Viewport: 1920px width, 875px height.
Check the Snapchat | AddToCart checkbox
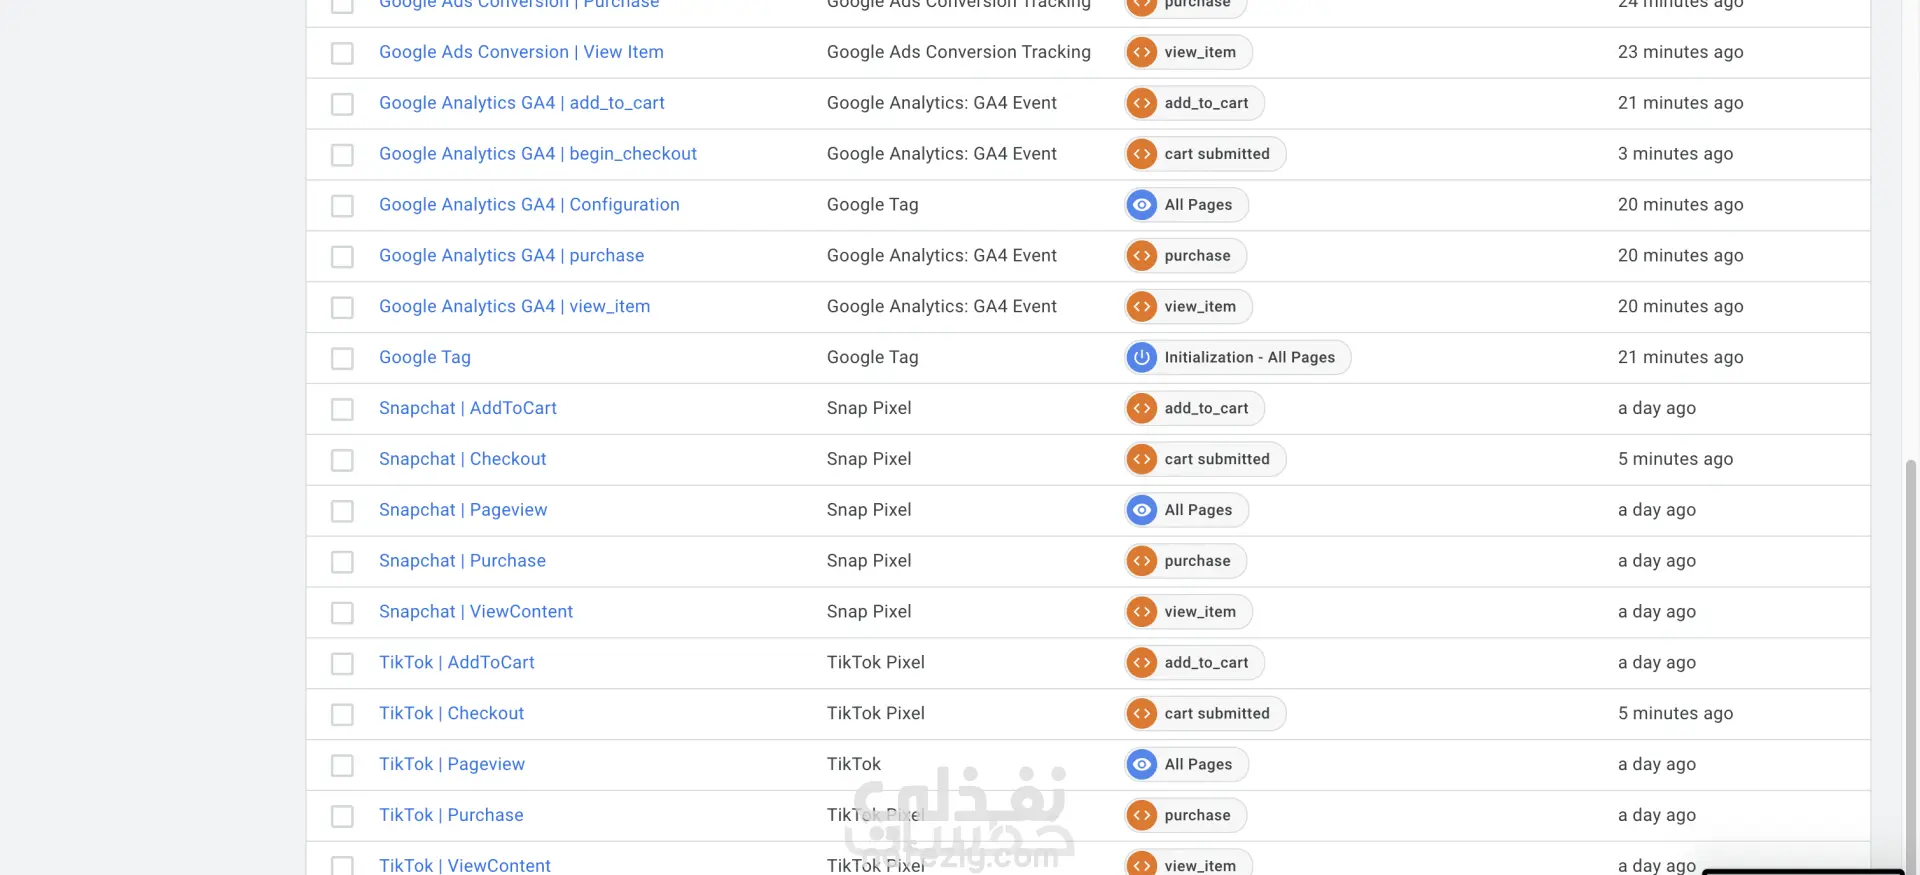[342, 409]
